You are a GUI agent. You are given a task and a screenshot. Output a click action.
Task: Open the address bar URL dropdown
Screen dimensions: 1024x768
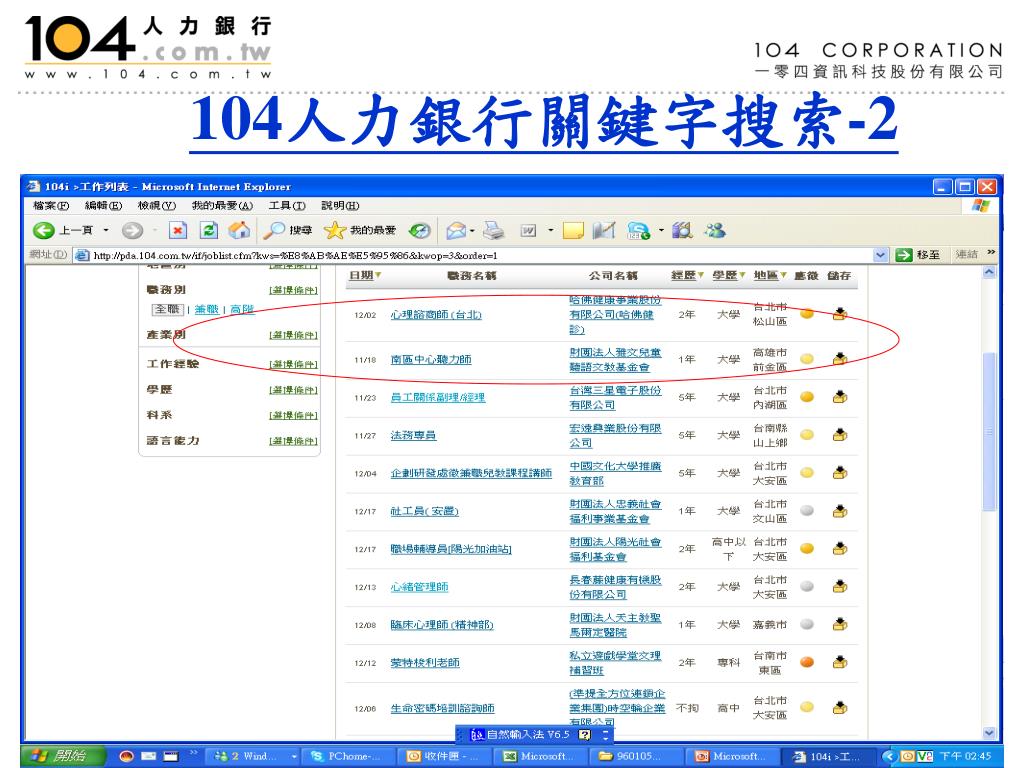(x=880, y=255)
